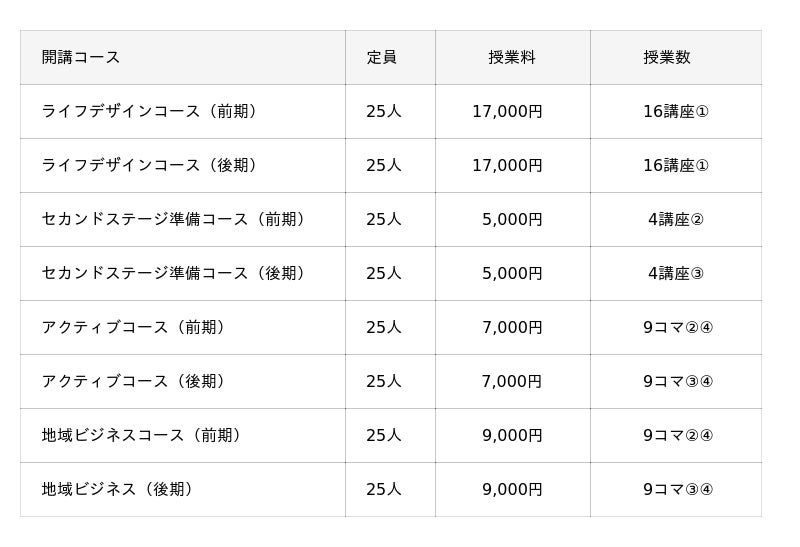
Task: Click the 4講座③ lesson count cell
Action: point(676,274)
